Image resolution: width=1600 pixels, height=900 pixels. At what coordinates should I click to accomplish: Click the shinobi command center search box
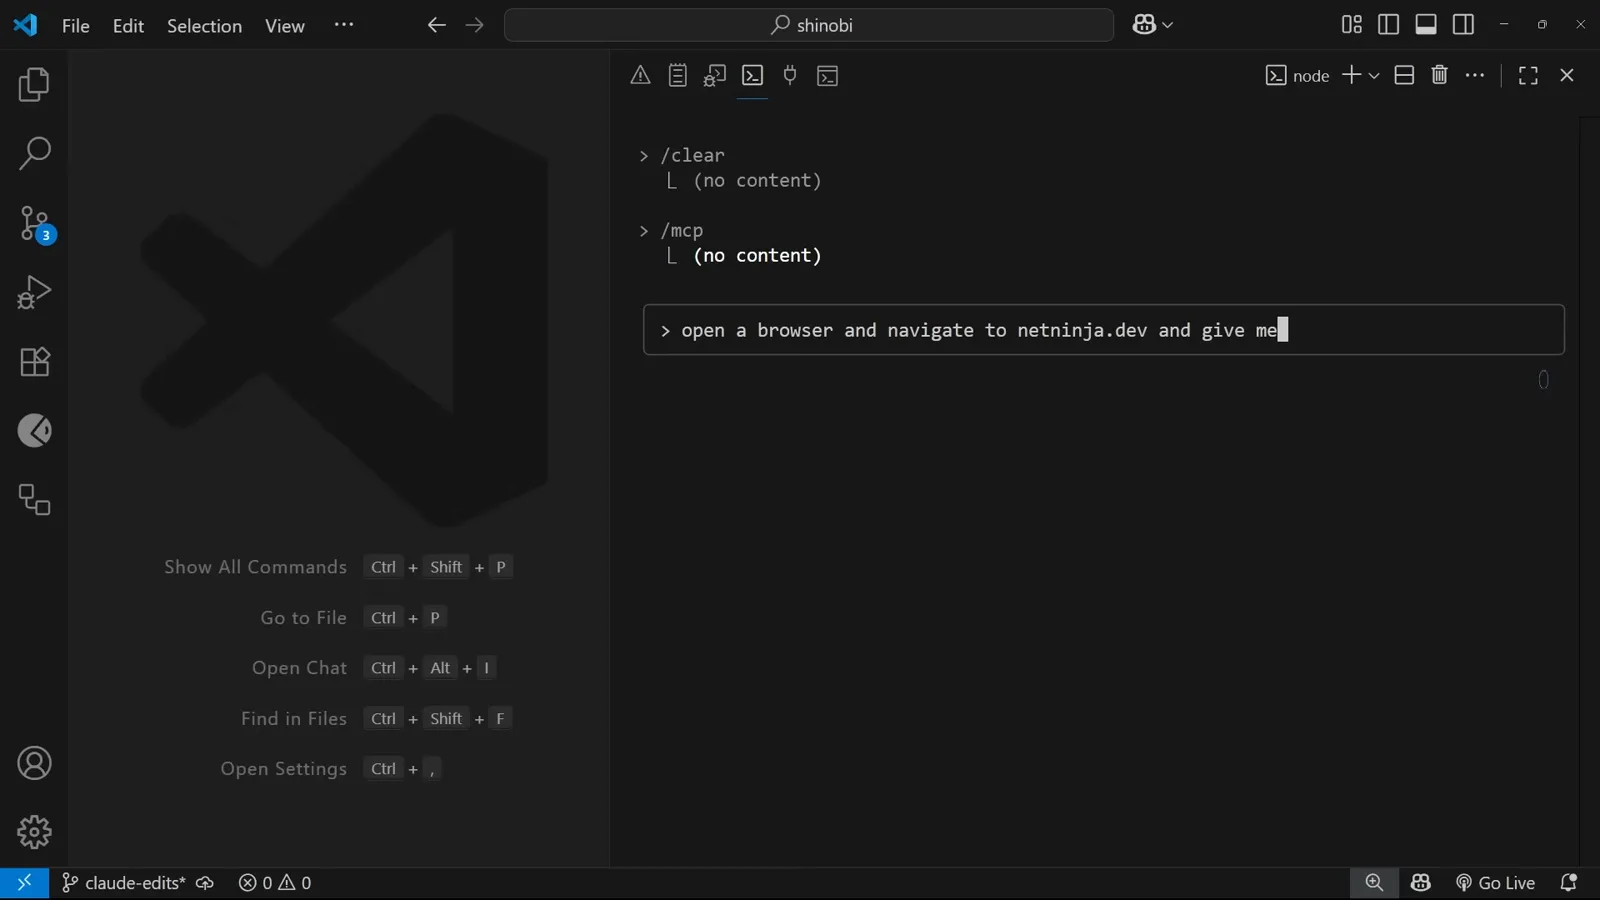(809, 25)
